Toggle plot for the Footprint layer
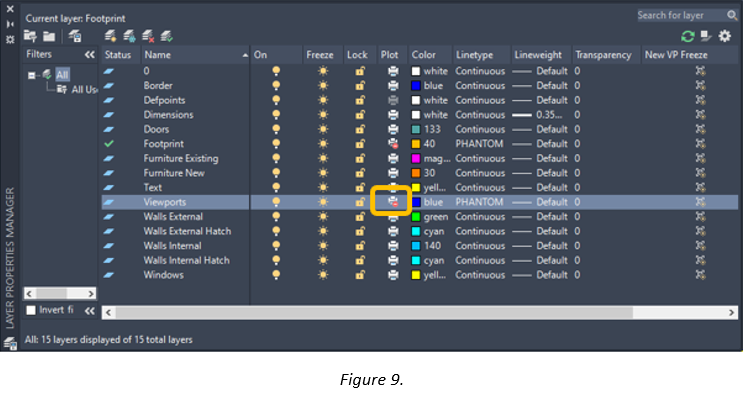This screenshot has width=743, height=395. [393, 144]
